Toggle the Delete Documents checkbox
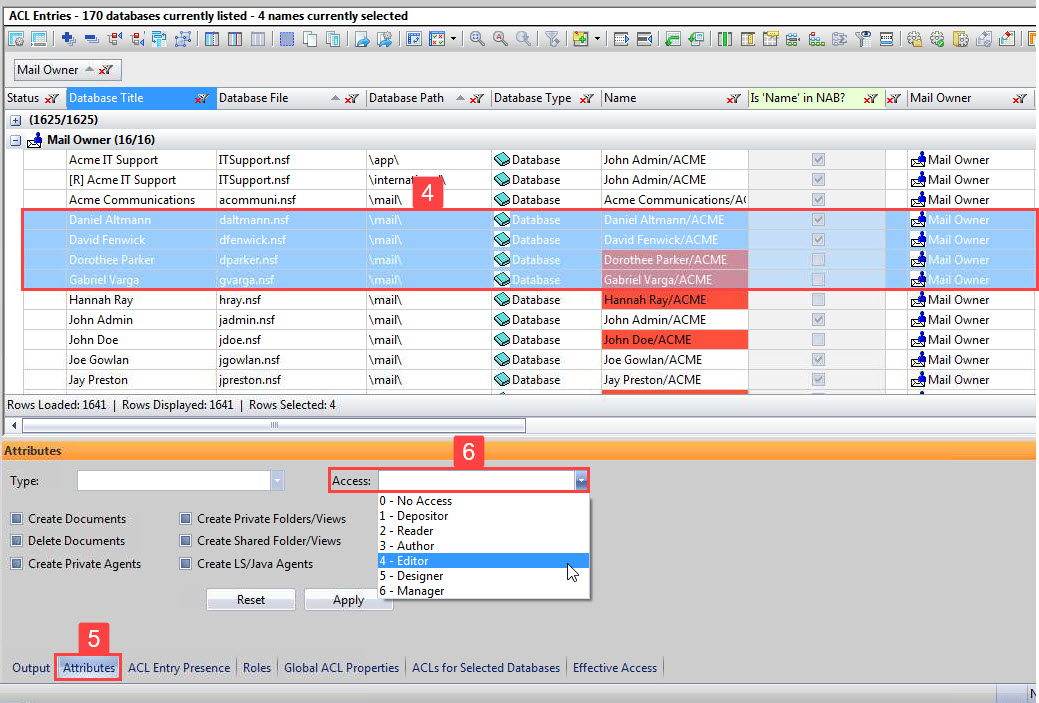 [17, 541]
